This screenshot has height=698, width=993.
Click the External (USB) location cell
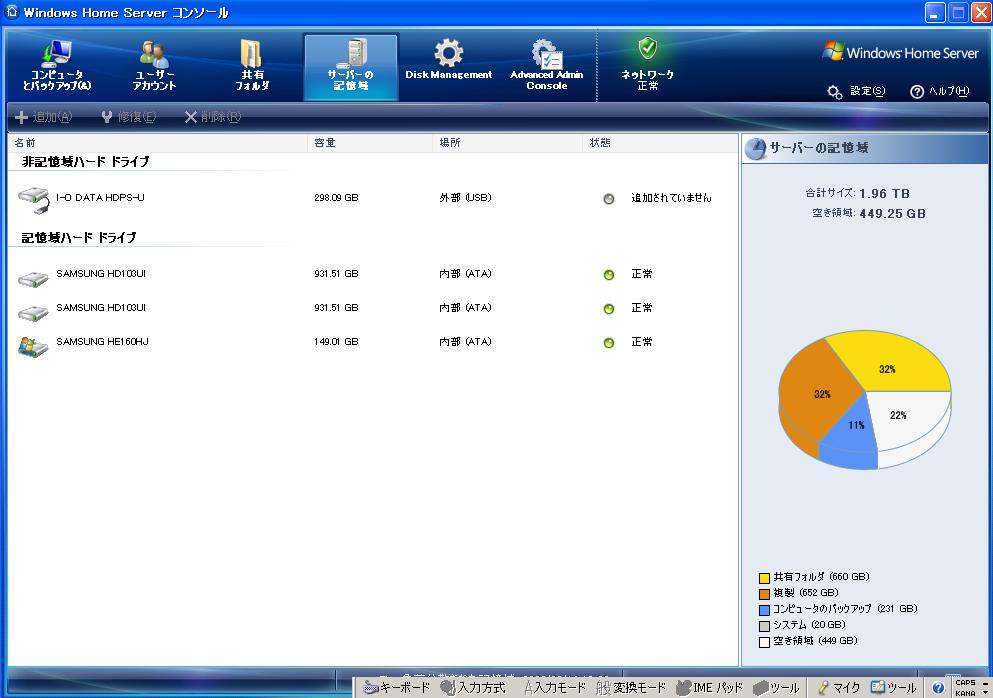pyautogui.click(x=465, y=198)
